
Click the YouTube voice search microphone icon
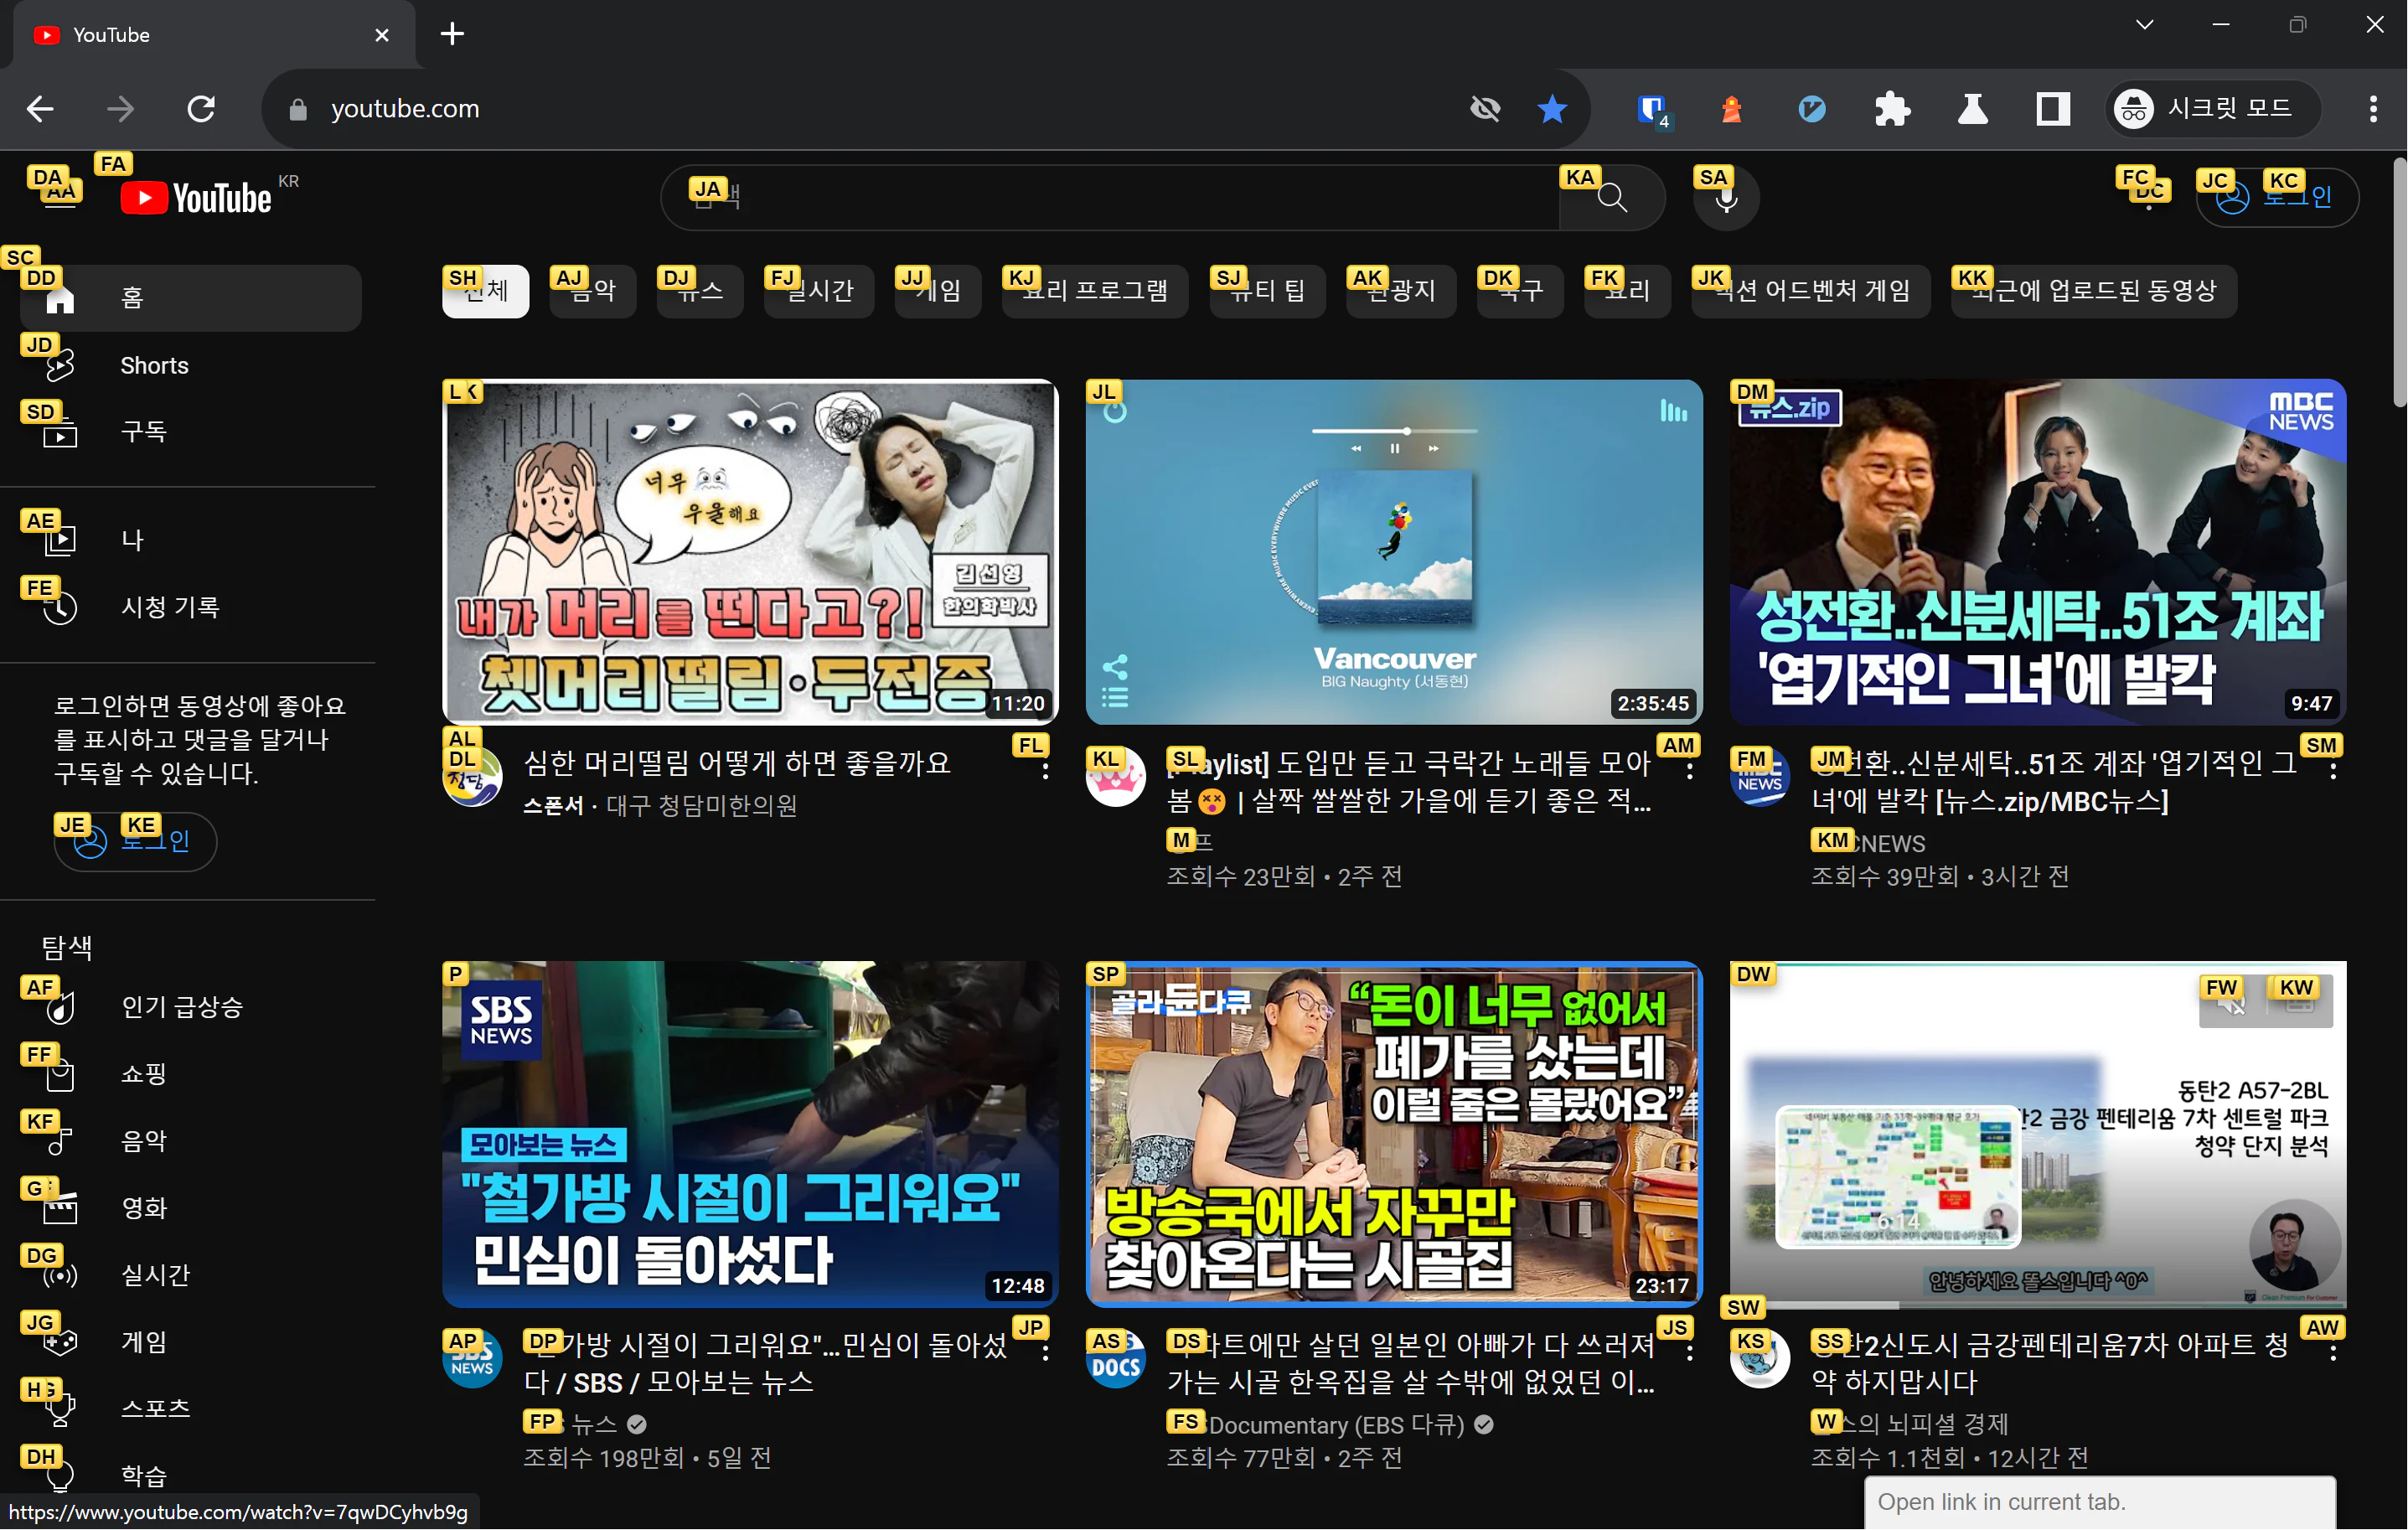point(1726,198)
